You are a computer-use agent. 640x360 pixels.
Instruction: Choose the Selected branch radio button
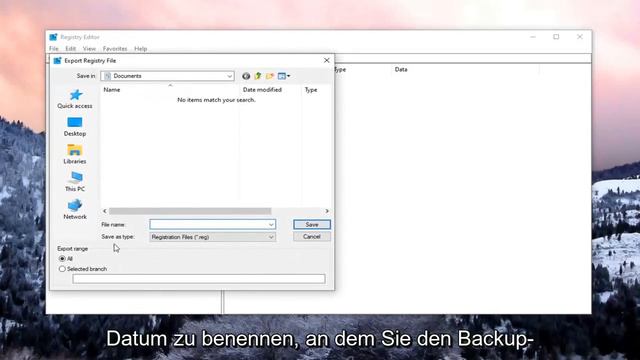point(62,269)
